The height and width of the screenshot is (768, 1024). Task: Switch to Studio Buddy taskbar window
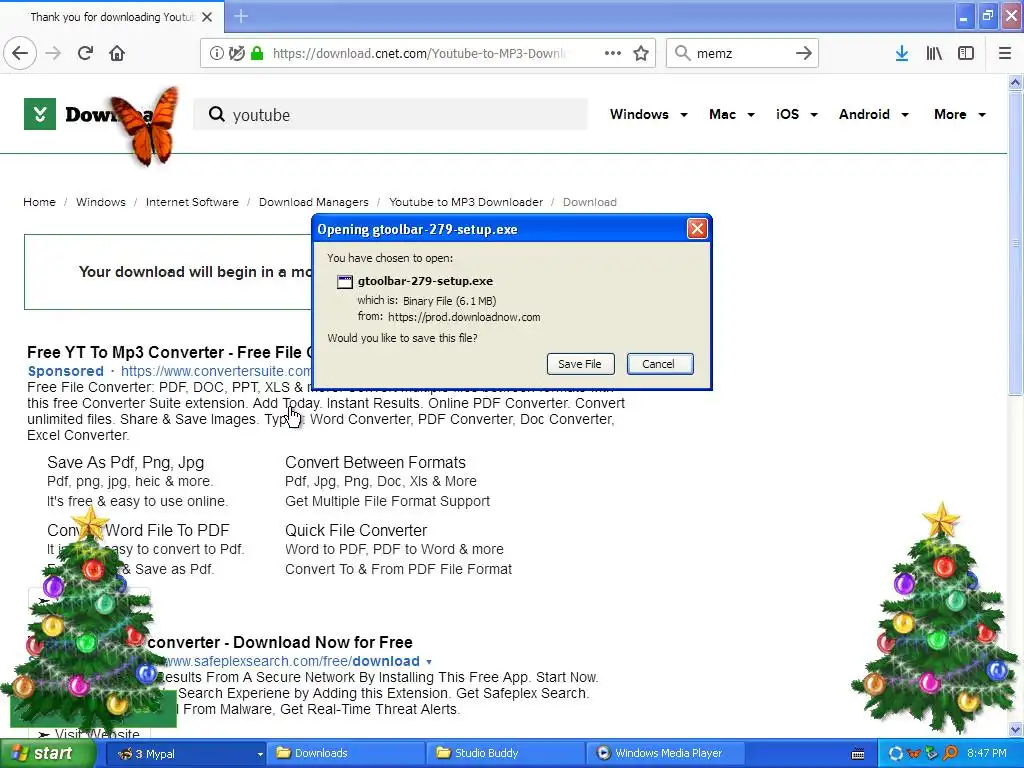[x=507, y=754]
